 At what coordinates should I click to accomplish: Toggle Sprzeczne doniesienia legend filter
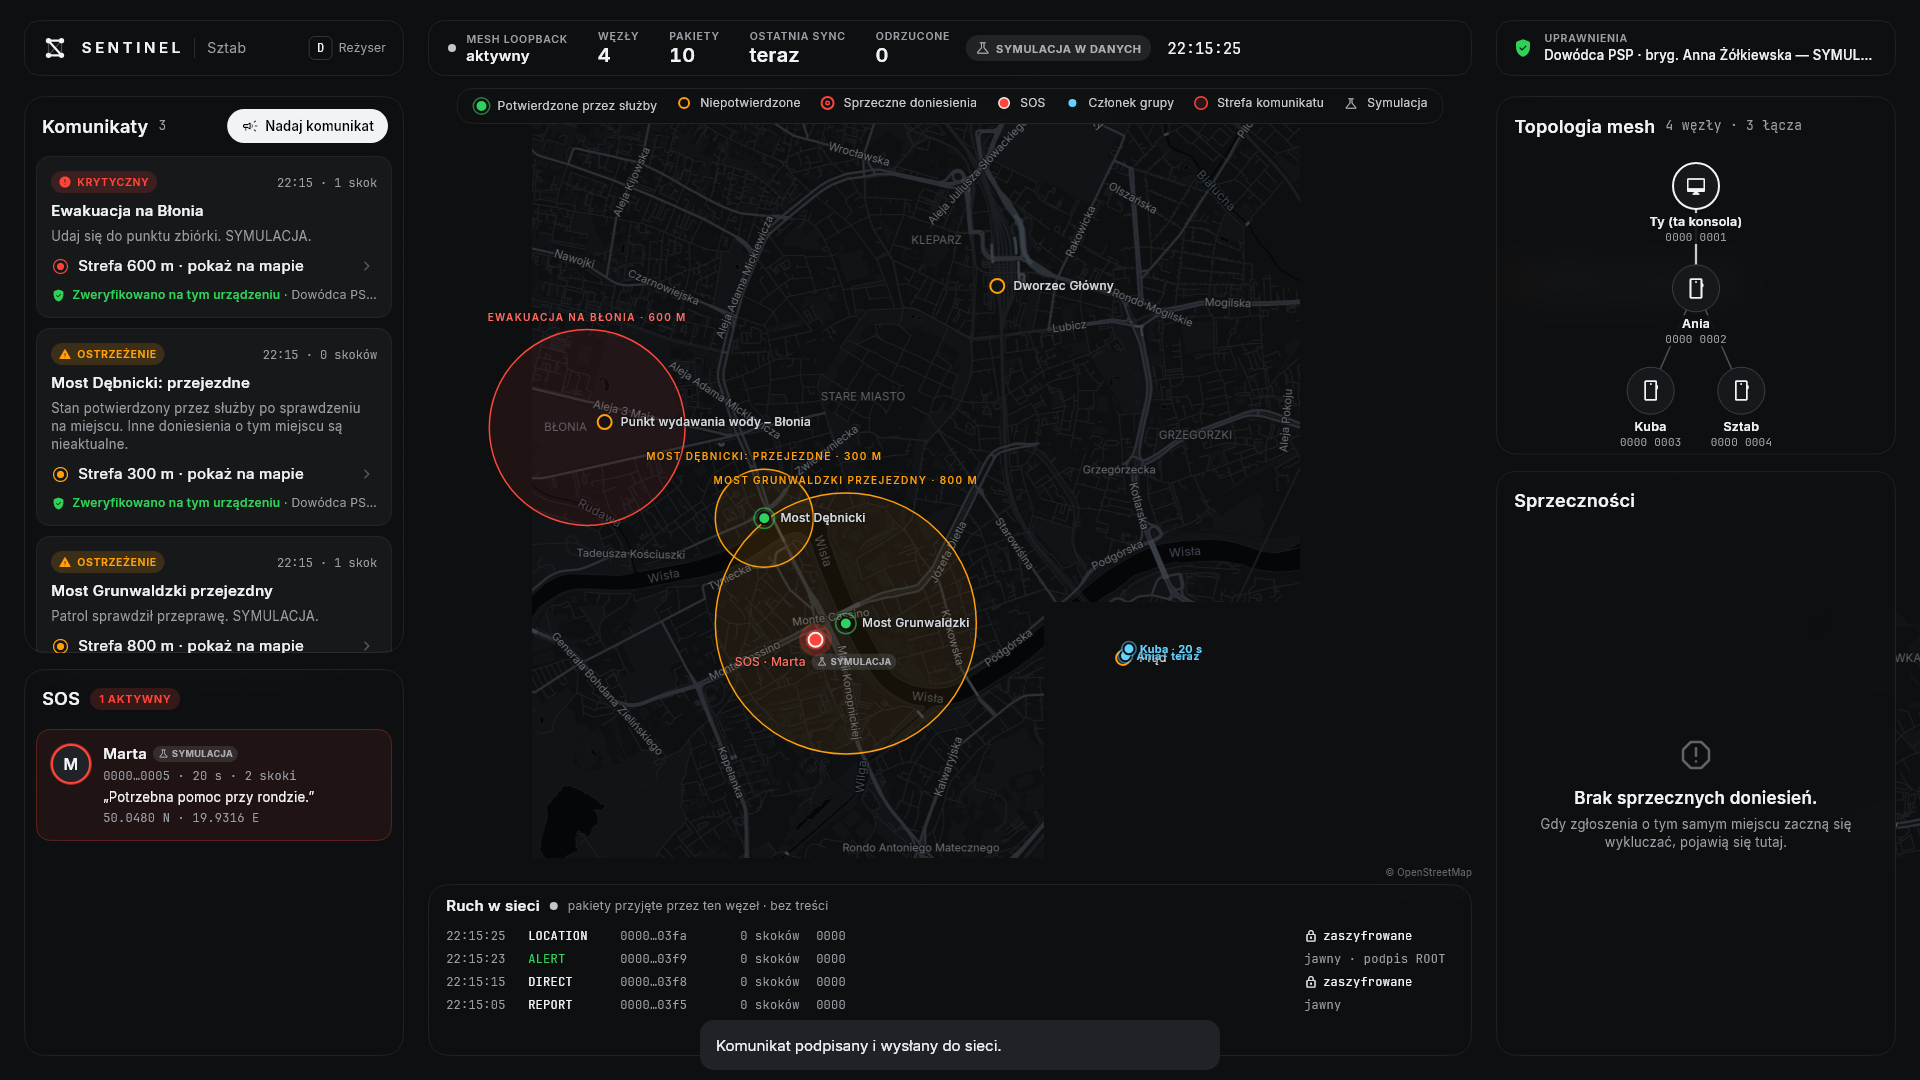point(898,103)
